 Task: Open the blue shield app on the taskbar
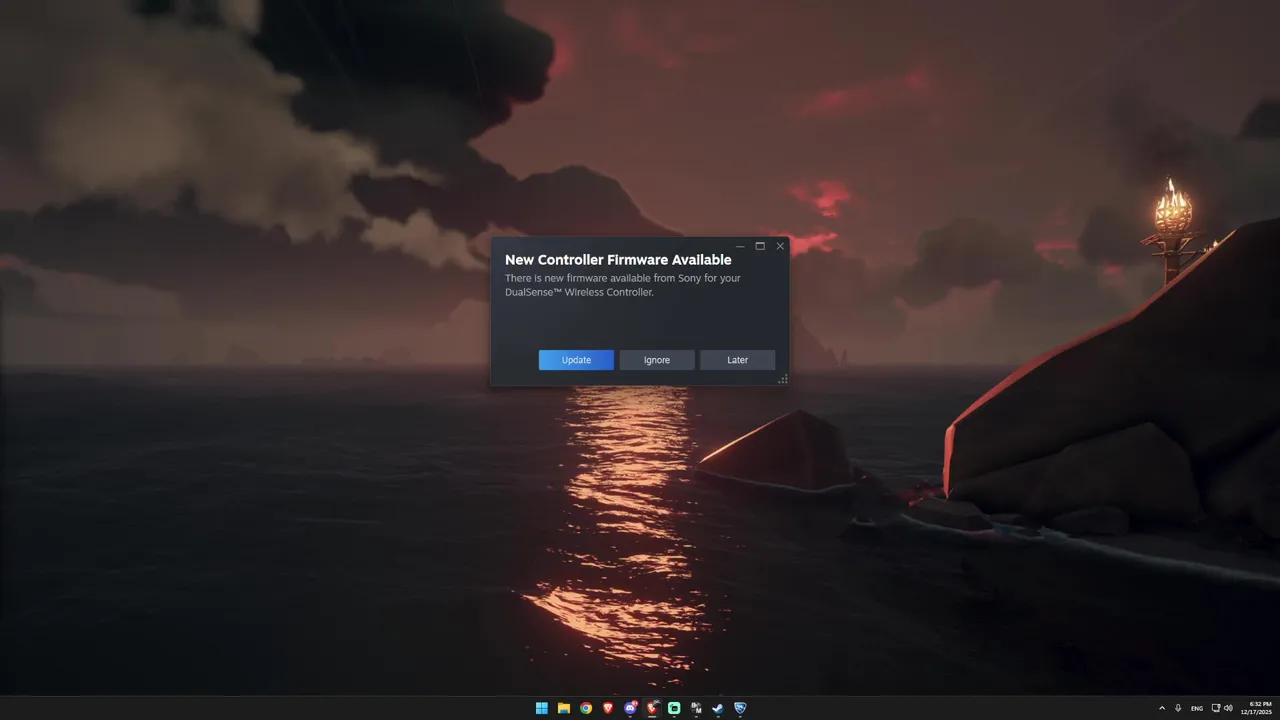[x=740, y=708]
